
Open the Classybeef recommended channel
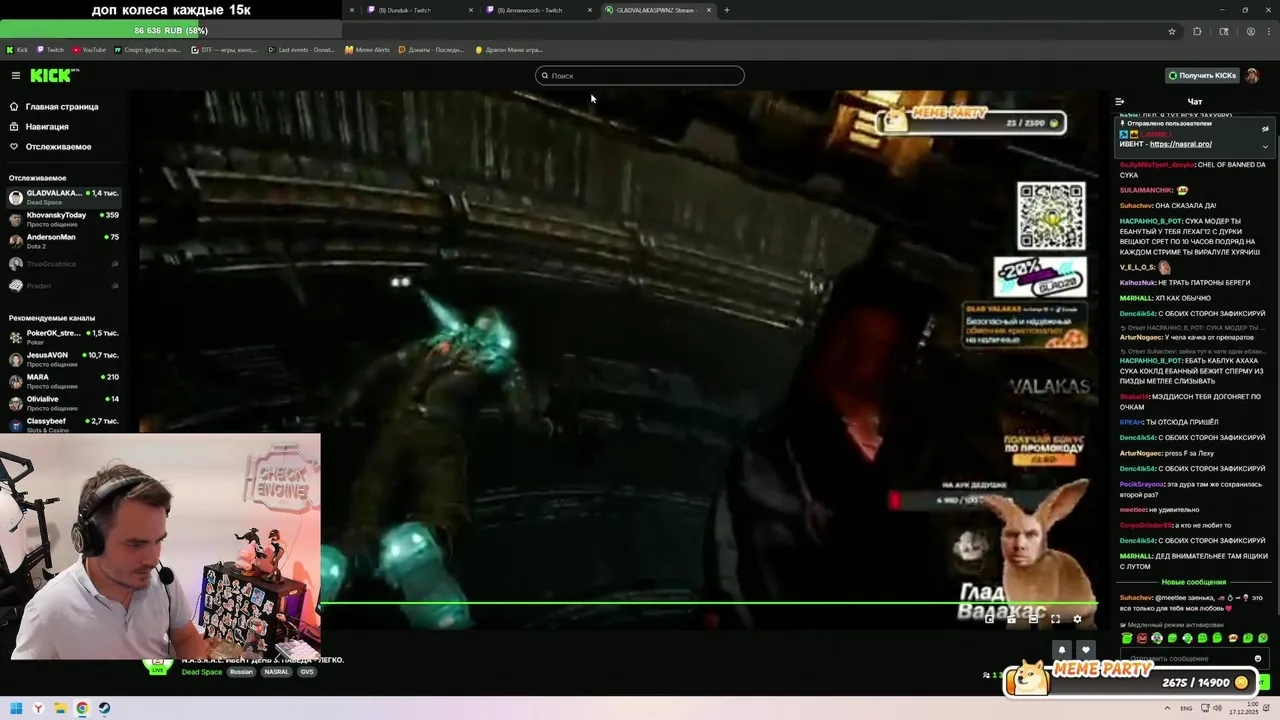point(64,425)
